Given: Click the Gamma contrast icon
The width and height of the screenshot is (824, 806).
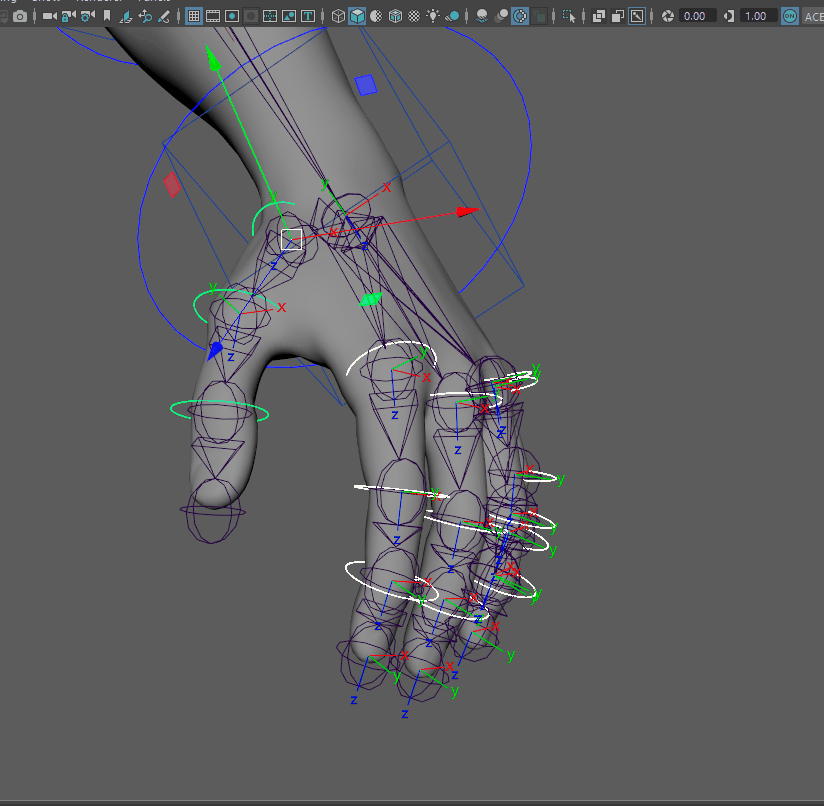Looking at the screenshot, I should 729,16.
